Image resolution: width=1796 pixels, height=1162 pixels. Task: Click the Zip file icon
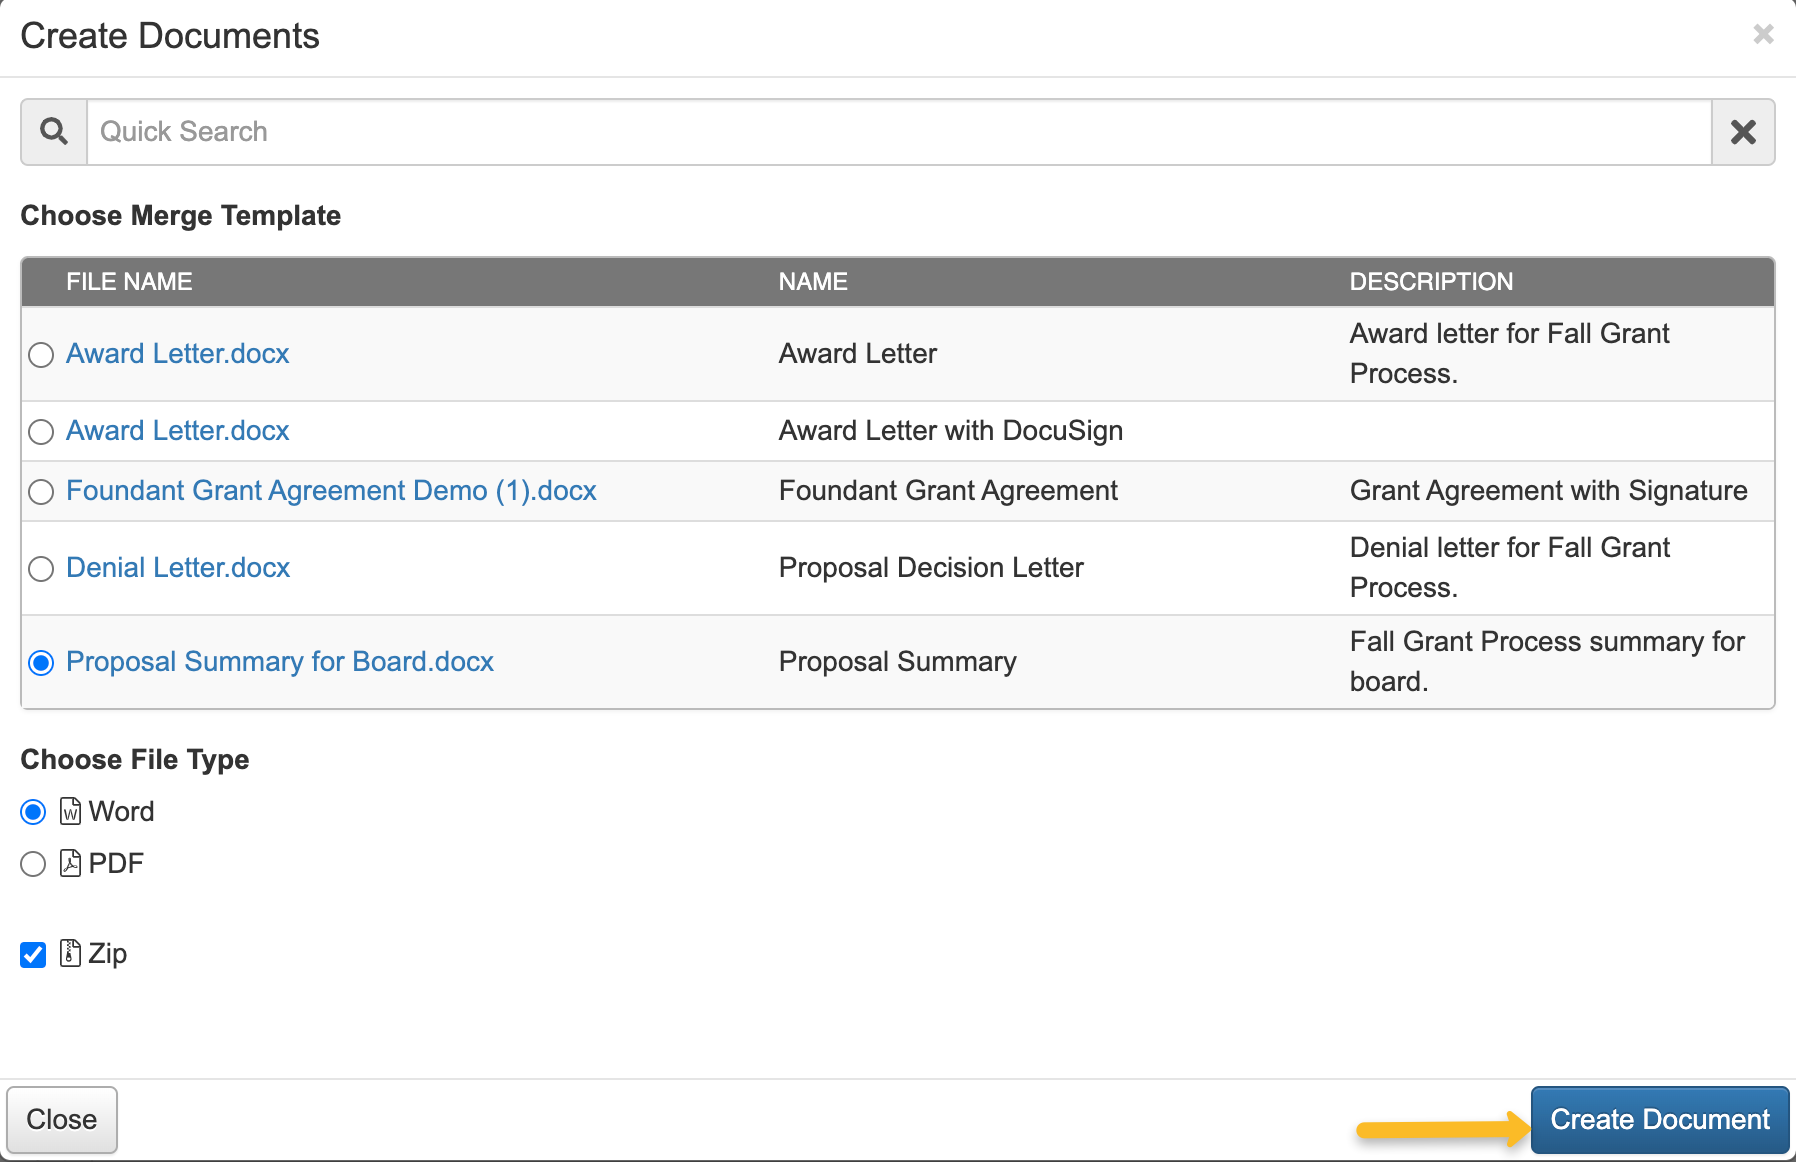coord(69,953)
